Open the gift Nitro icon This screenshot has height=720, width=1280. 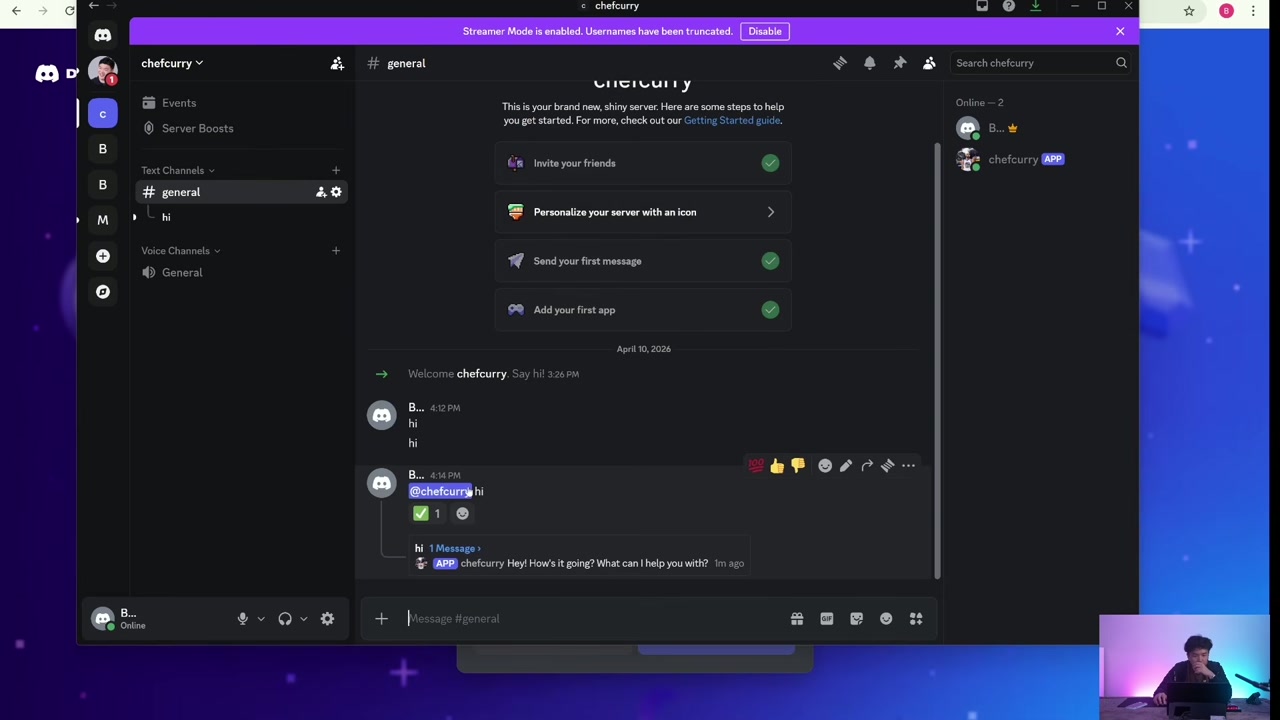click(797, 619)
